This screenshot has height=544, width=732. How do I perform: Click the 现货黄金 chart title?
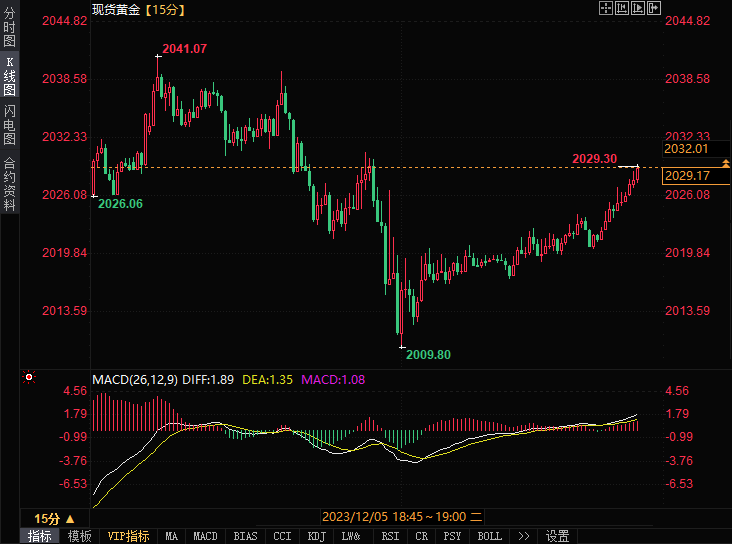[116, 9]
